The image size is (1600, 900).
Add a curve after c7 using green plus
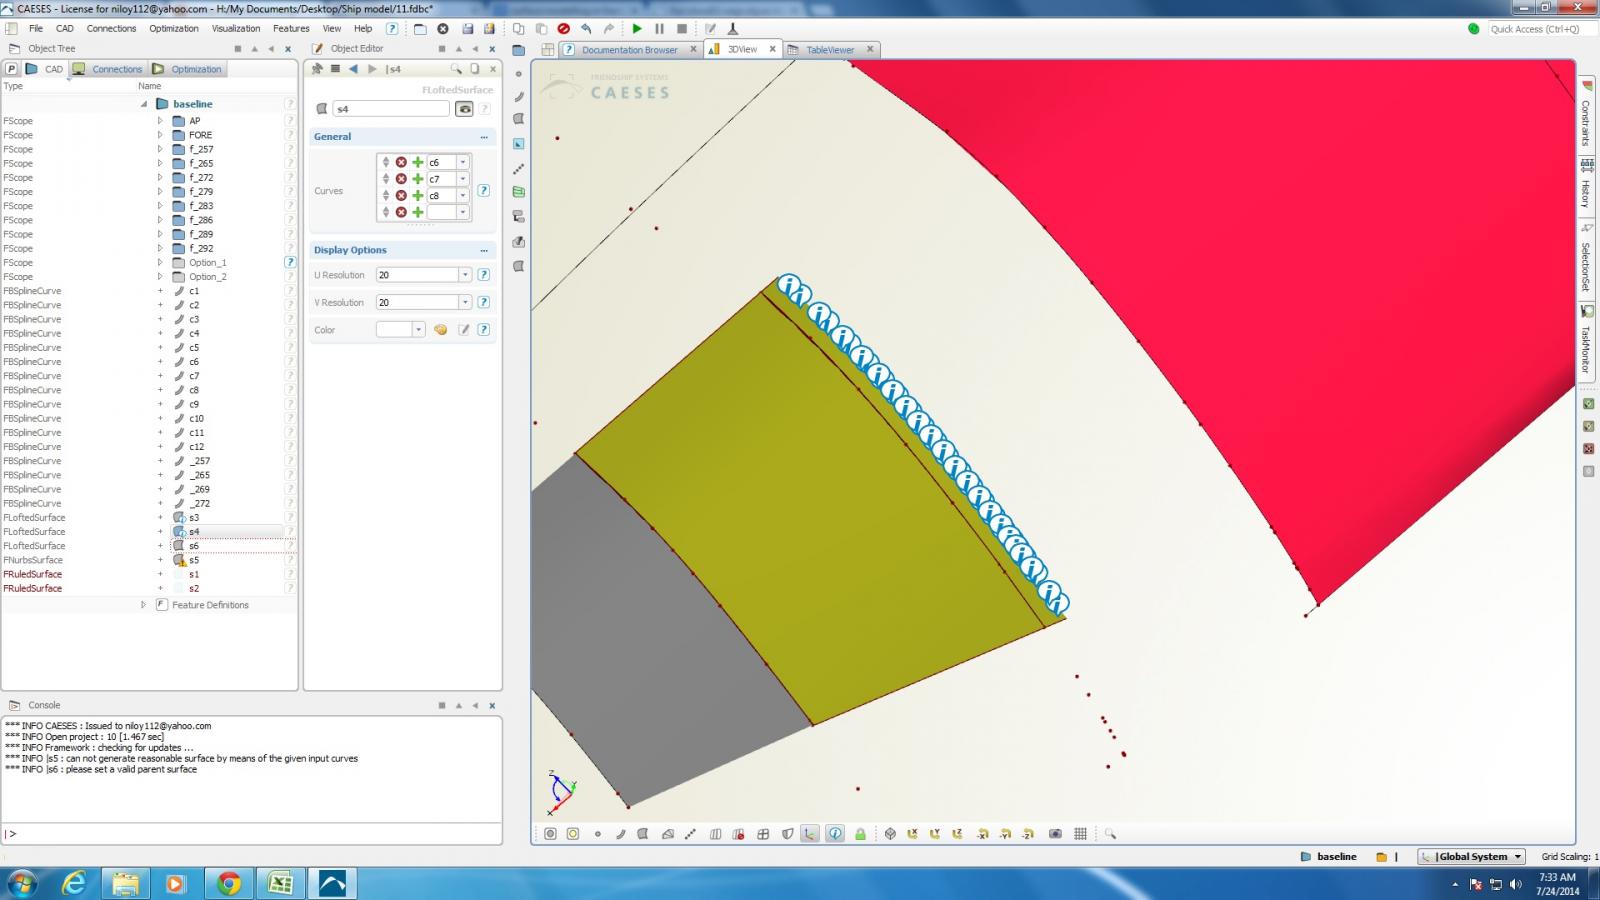(x=418, y=179)
